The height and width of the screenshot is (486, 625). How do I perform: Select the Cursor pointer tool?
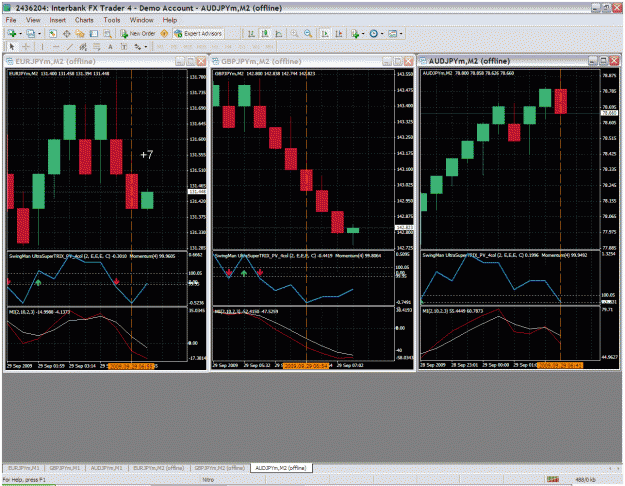[x=12, y=47]
